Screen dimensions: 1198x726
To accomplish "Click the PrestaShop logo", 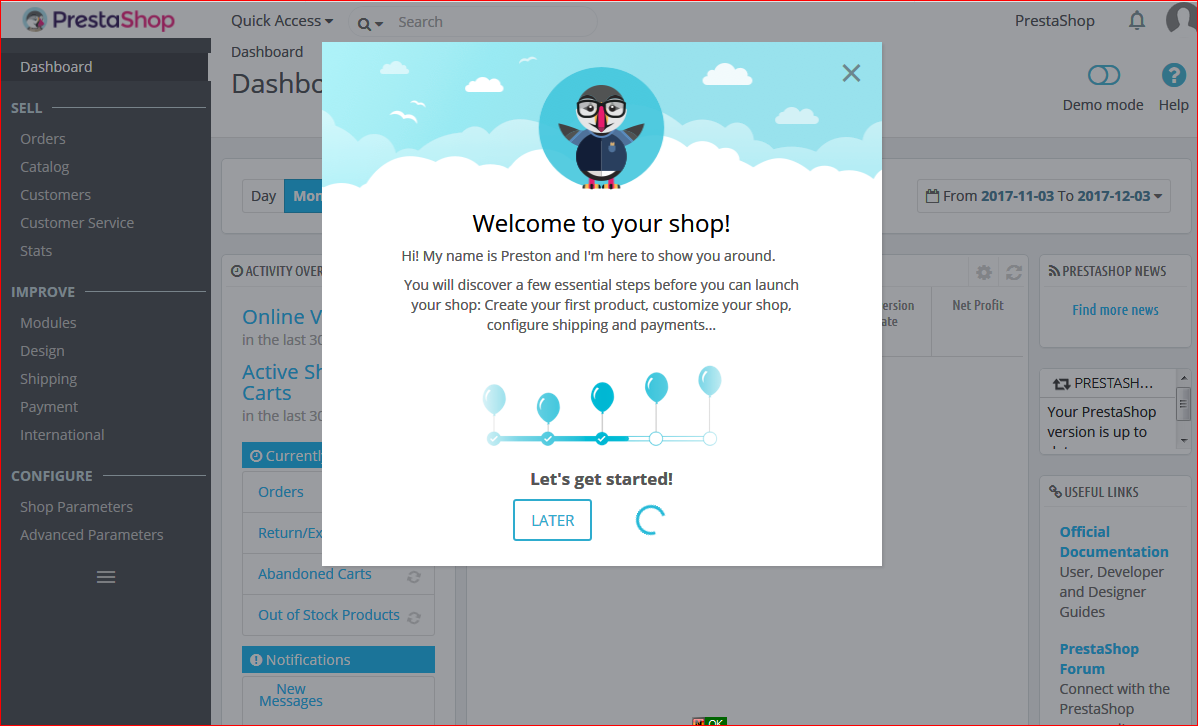I will coord(99,19).
